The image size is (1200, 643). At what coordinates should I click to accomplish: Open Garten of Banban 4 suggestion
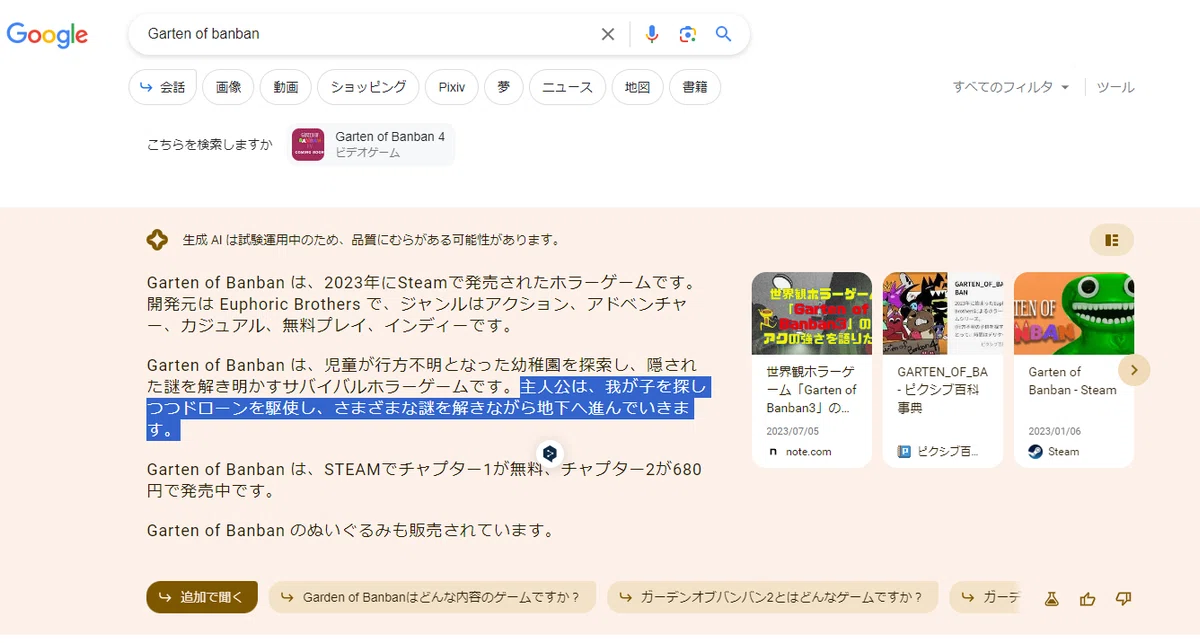click(x=372, y=144)
